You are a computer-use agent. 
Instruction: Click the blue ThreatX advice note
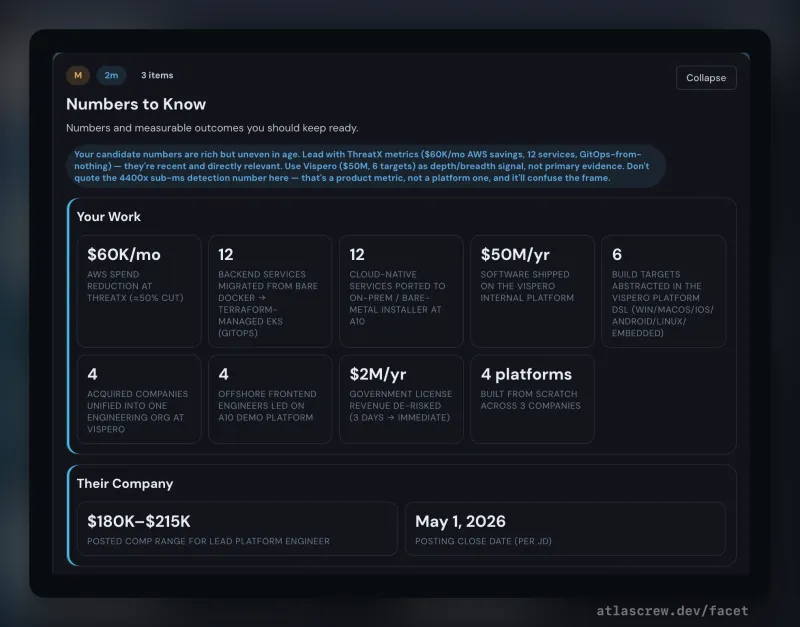coord(365,166)
